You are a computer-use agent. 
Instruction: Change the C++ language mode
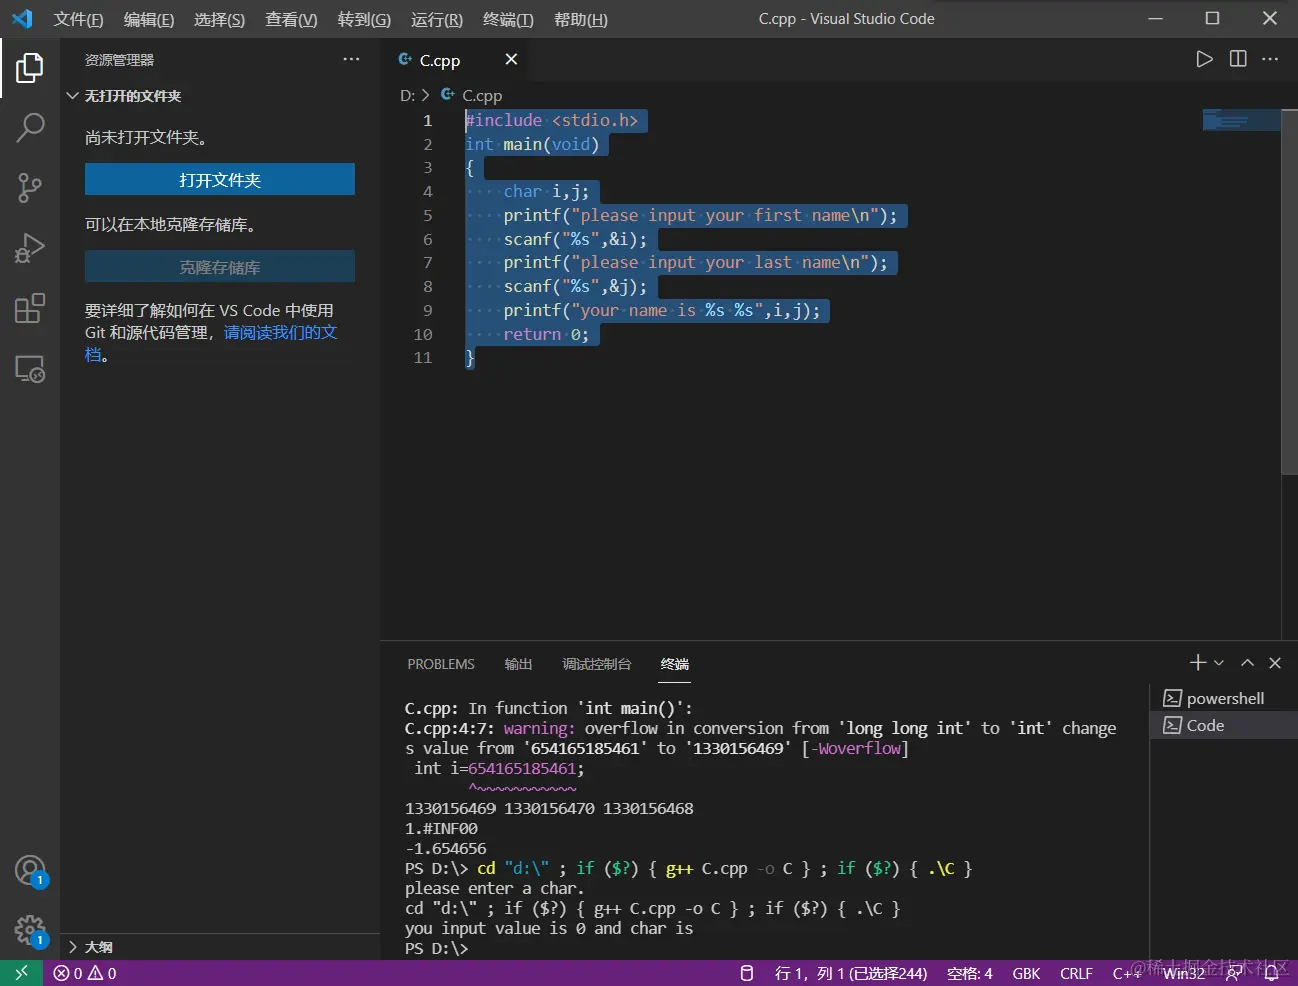[1127, 973]
